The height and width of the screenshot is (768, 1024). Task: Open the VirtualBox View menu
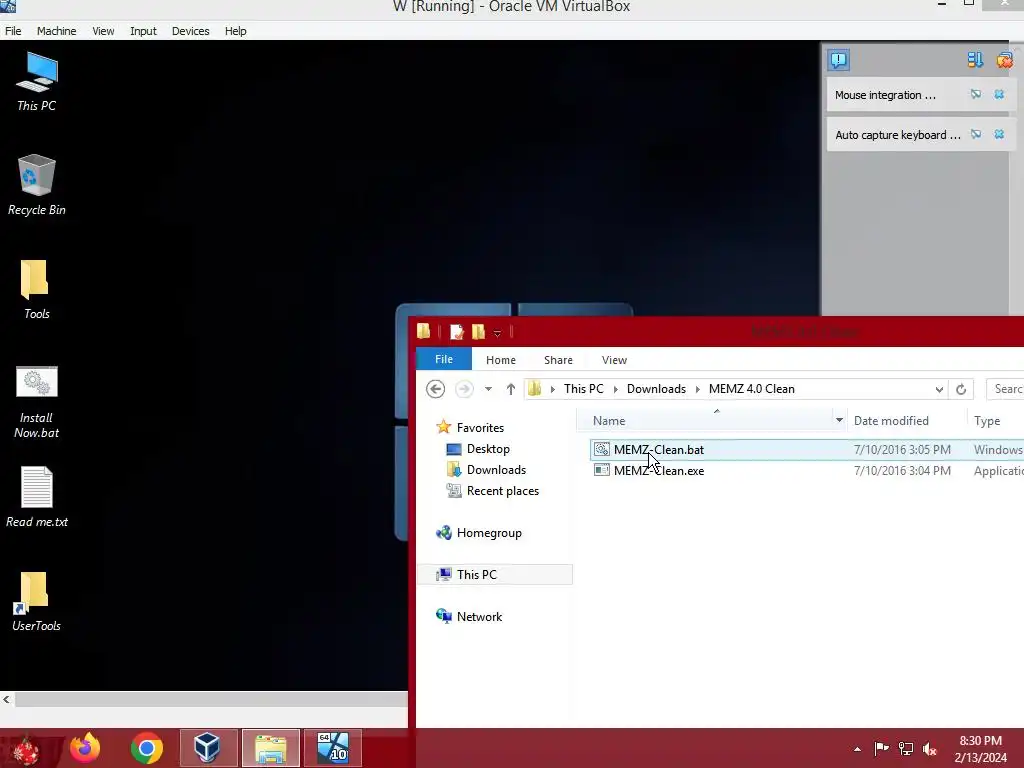[103, 31]
